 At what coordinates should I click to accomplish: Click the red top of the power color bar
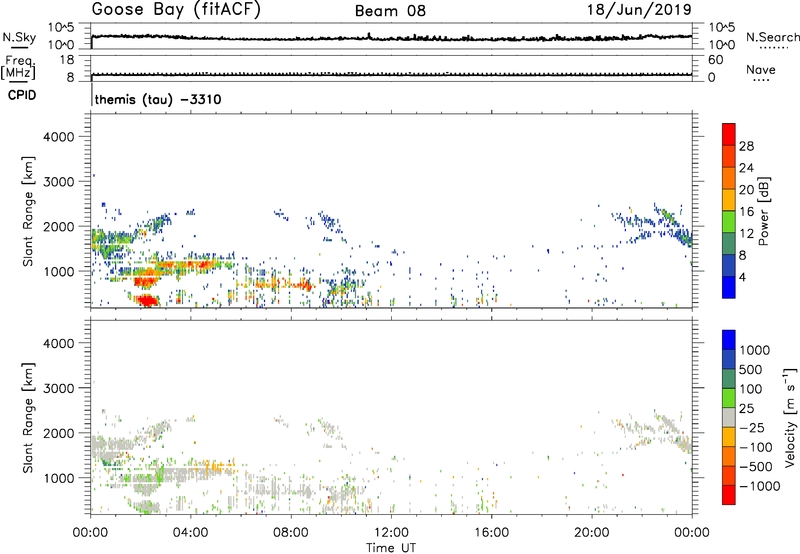click(729, 134)
